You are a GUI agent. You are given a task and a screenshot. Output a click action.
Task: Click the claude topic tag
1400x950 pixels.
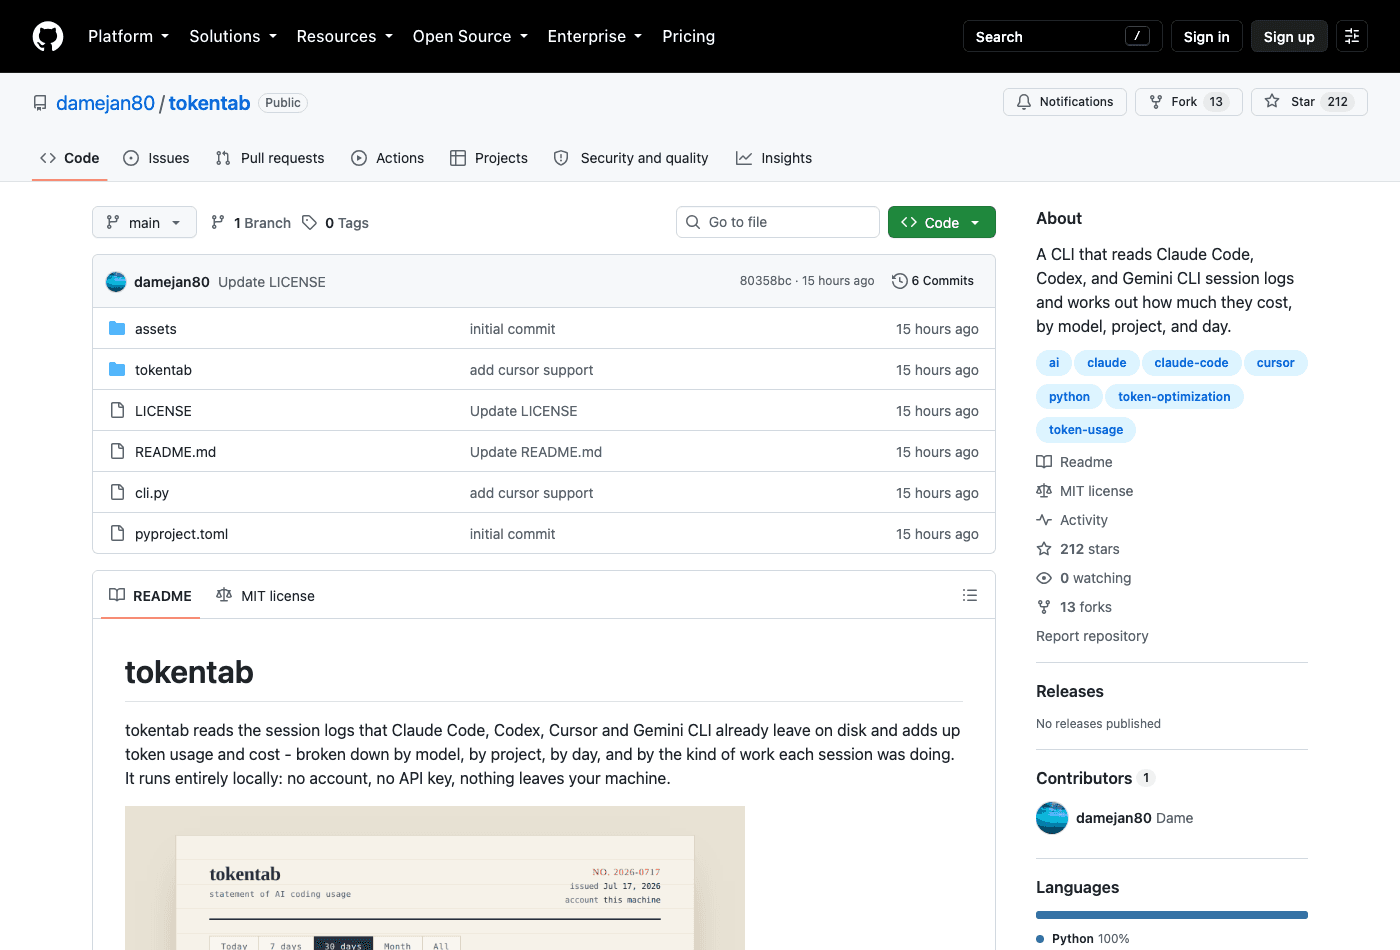click(x=1107, y=363)
